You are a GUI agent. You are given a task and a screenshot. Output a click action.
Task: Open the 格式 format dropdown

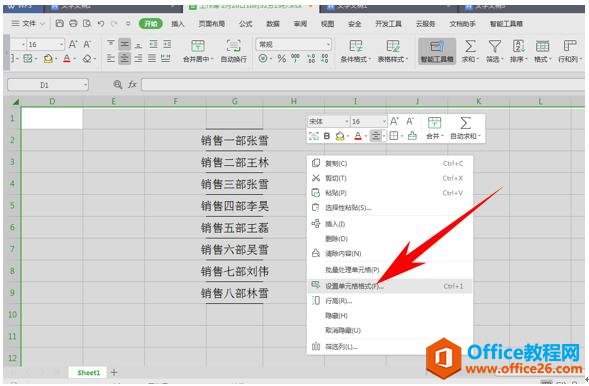pos(542,51)
